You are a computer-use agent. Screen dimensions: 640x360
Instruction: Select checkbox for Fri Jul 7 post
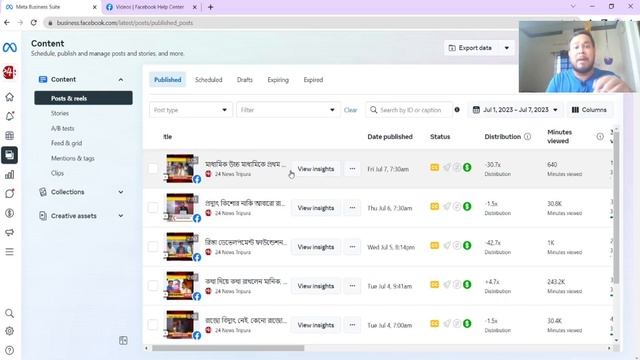coord(153,169)
